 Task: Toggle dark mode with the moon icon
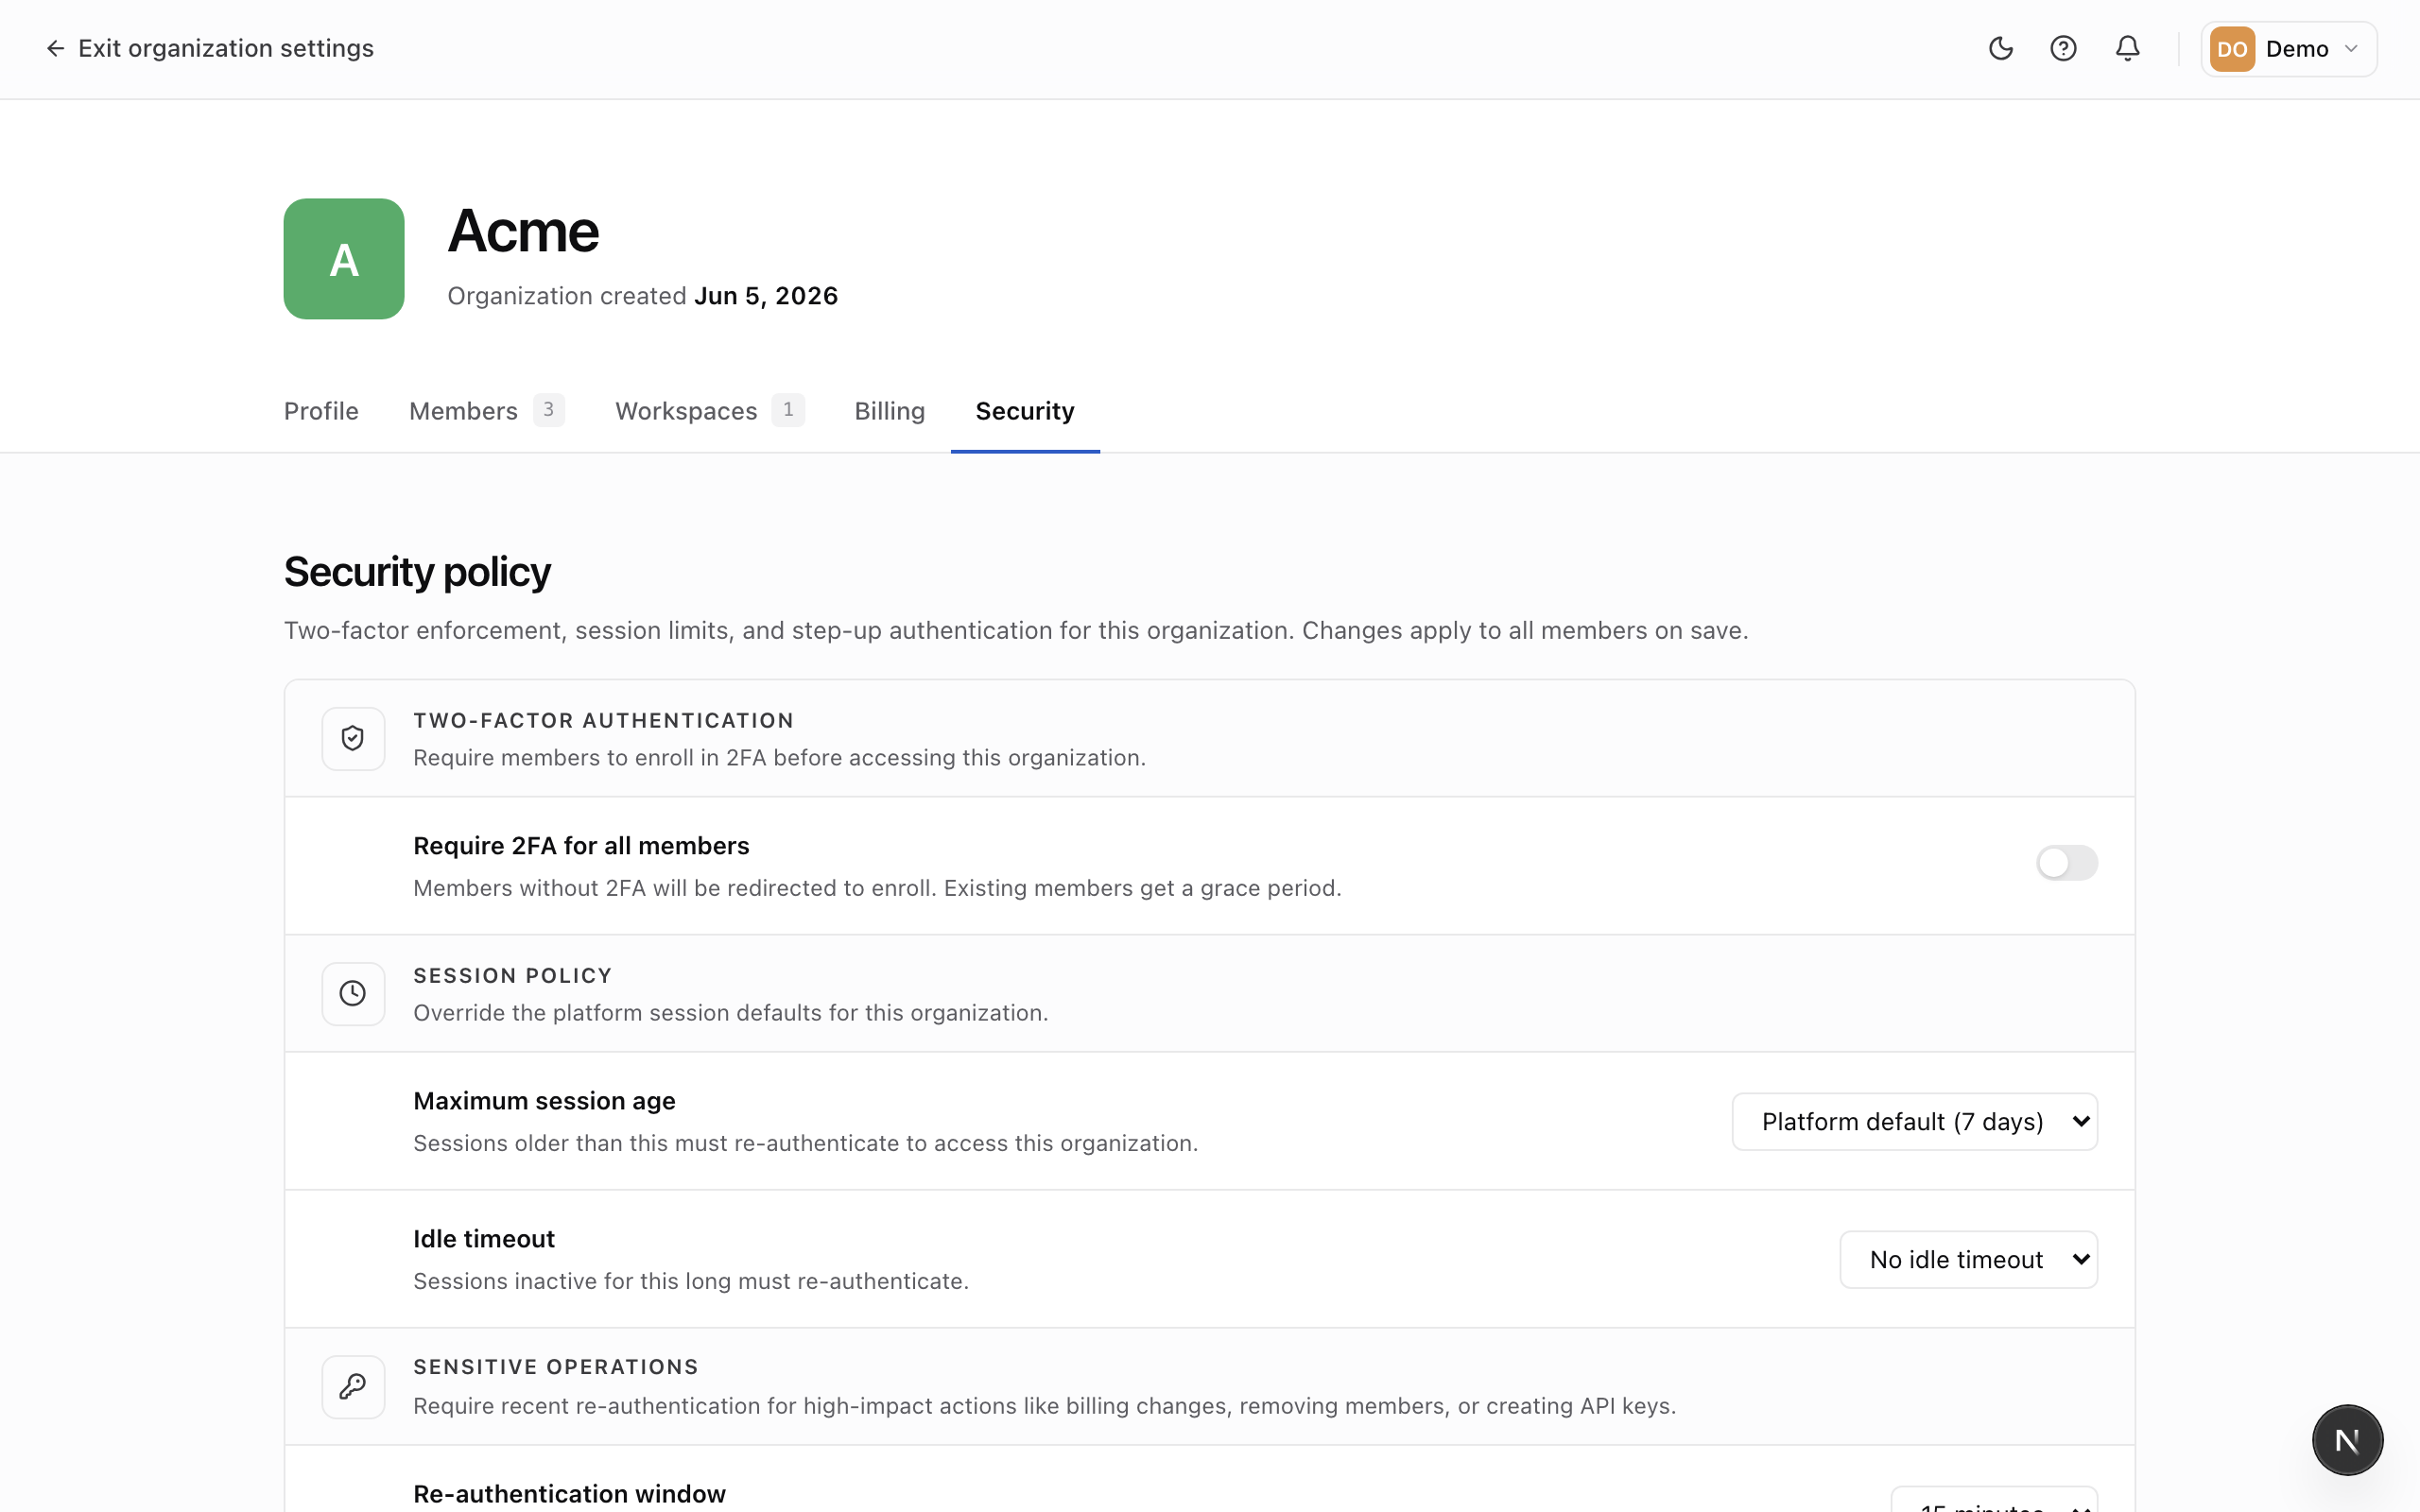2000,48
